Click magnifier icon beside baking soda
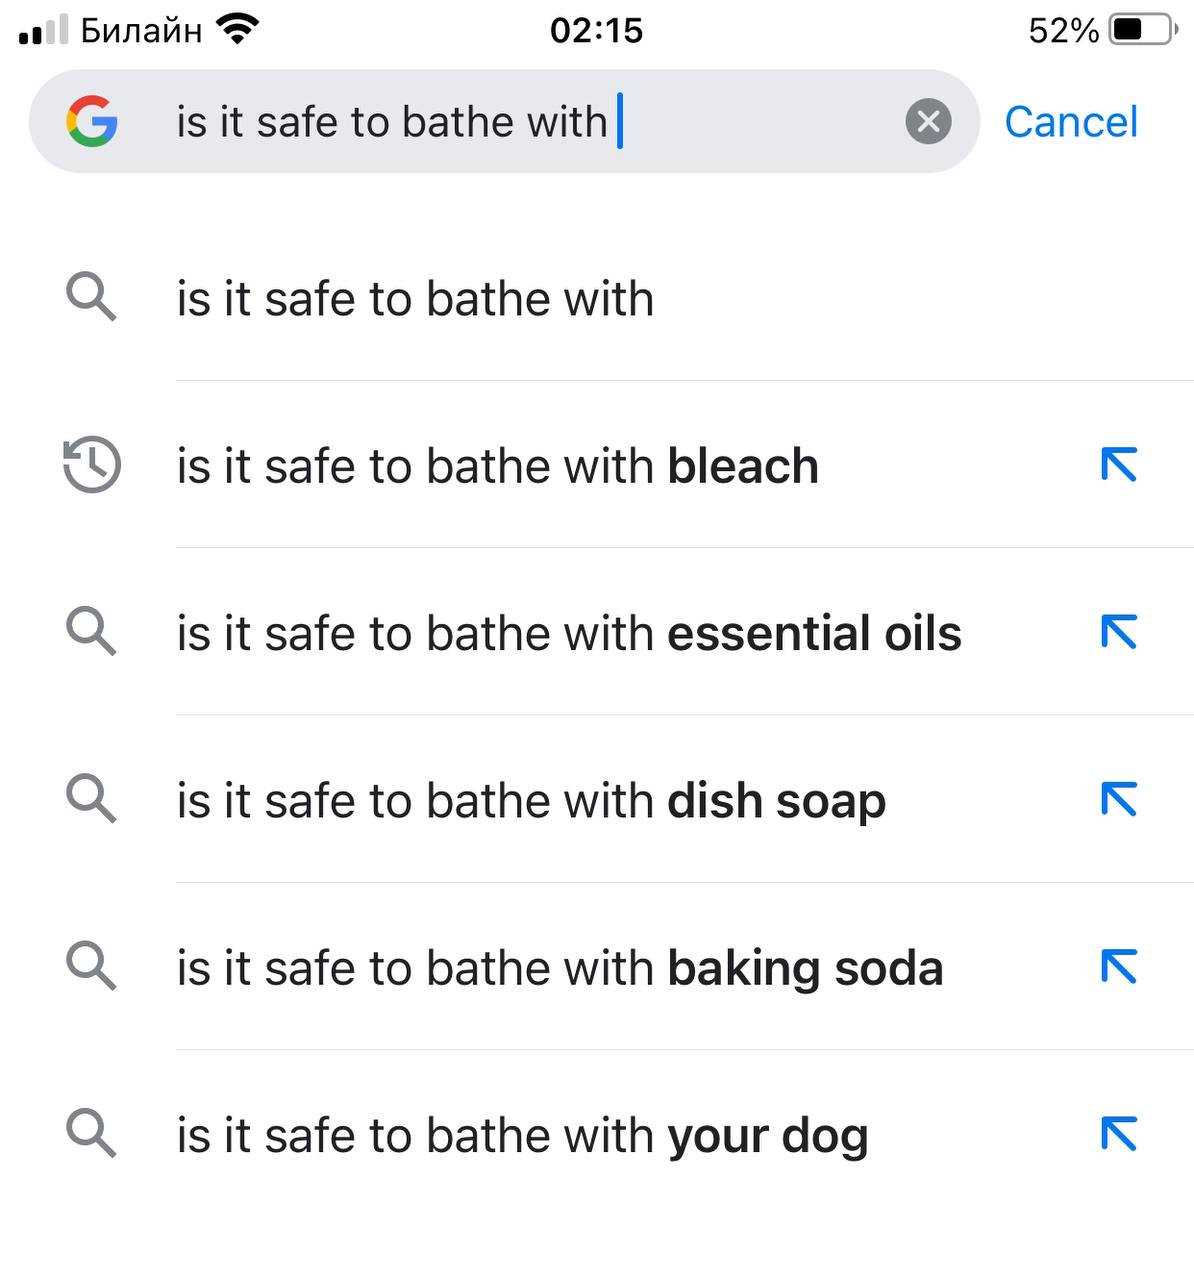The width and height of the screenshot is (1194, 1280). click(x=91, y=966)
